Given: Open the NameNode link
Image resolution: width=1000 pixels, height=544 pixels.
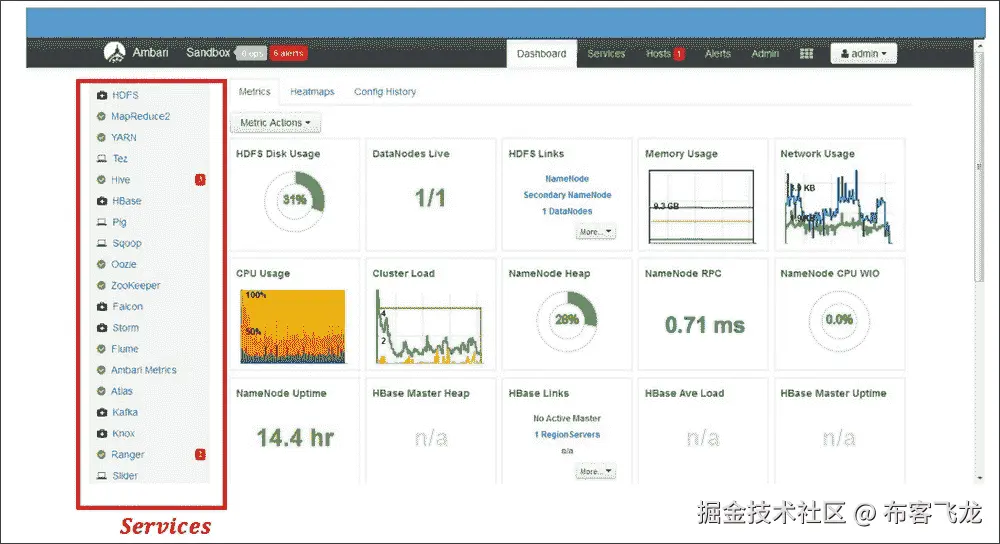Looking at the screenshot, I should tap(567, 179).
